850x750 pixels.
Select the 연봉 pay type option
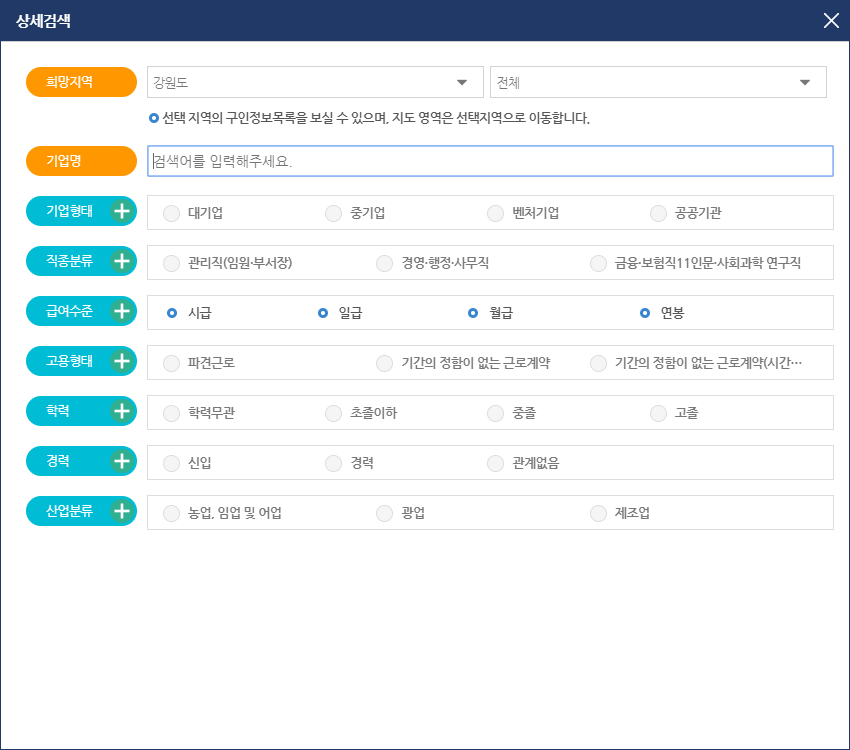(644, 311)
